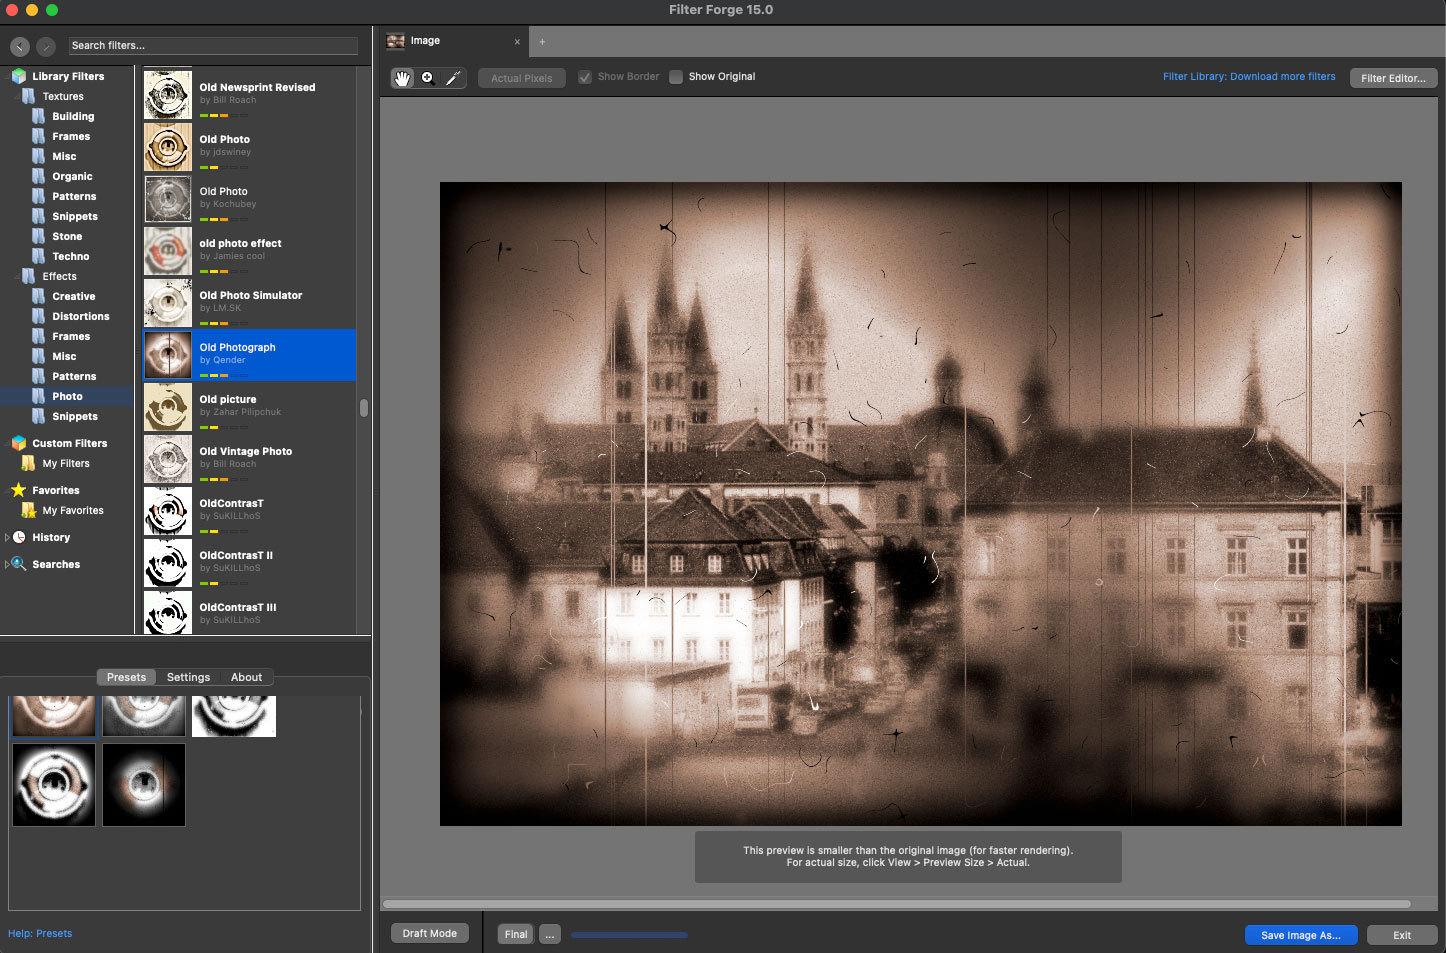Open the About tab
The height and width of the screenshot is (953, 1446).
246,677
